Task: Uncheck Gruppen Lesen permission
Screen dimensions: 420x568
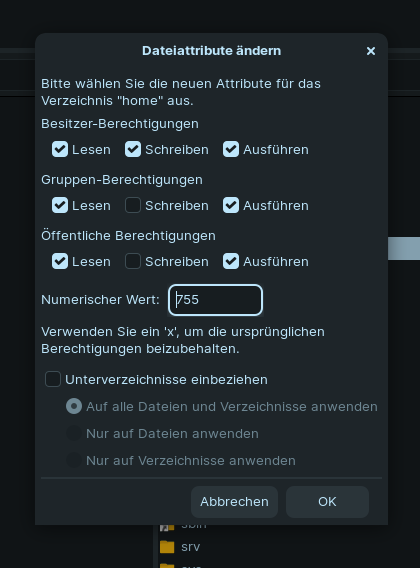Action: tap(60, 205)
